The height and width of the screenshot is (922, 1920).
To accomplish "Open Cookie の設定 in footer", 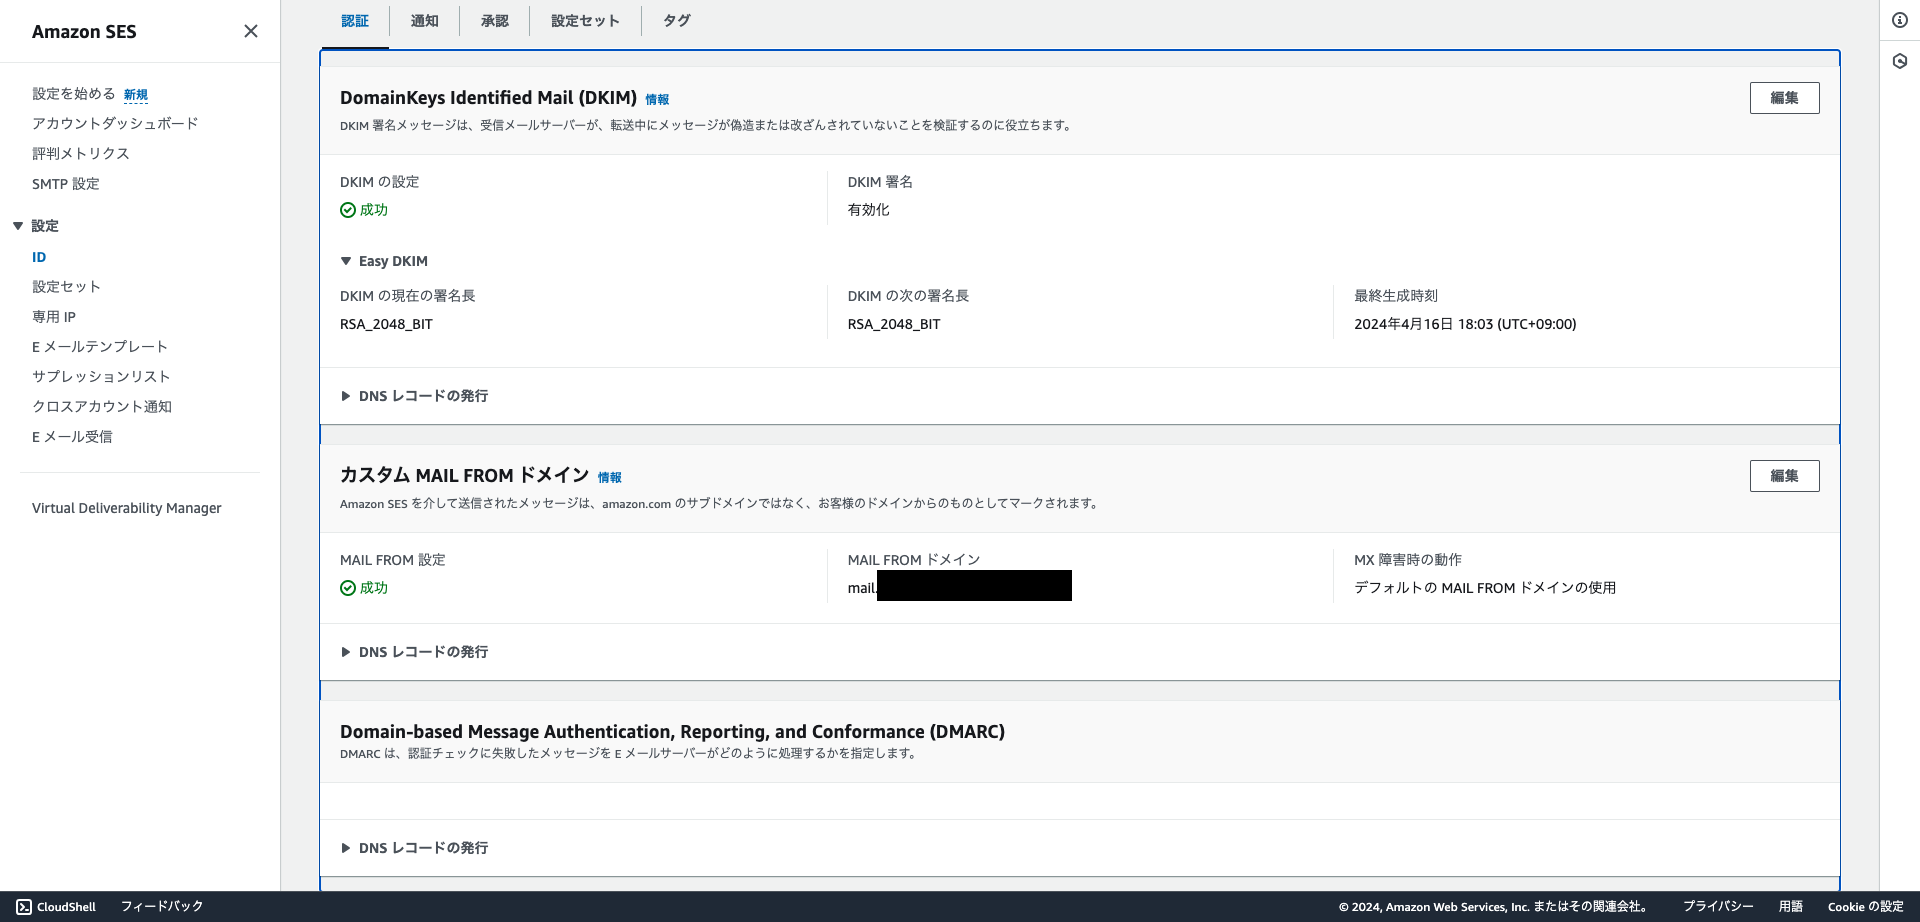I will [x=1866, y=907].
